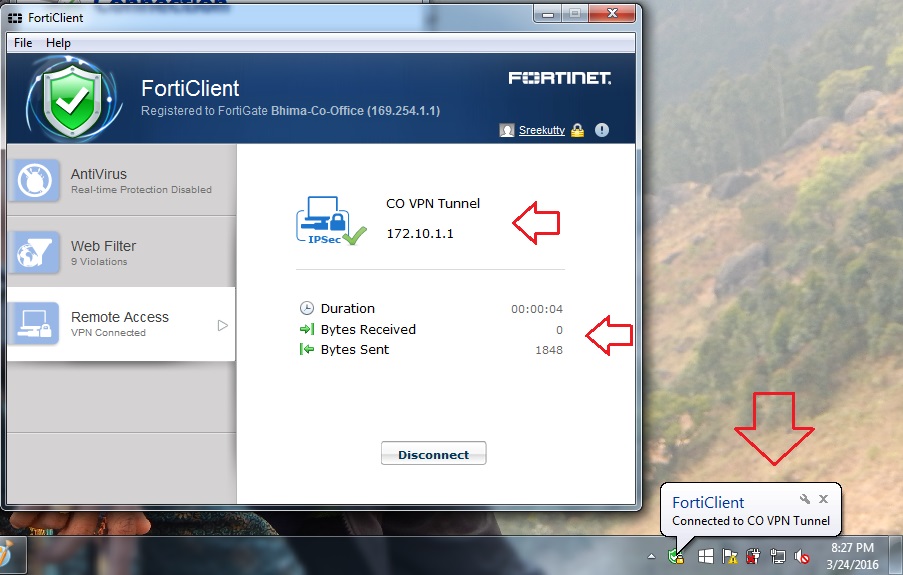The height and width of the screenshot is (575, 903).
Task: Click the yellow padlock icon beside Sreekutty
Action: coord(577,130)
